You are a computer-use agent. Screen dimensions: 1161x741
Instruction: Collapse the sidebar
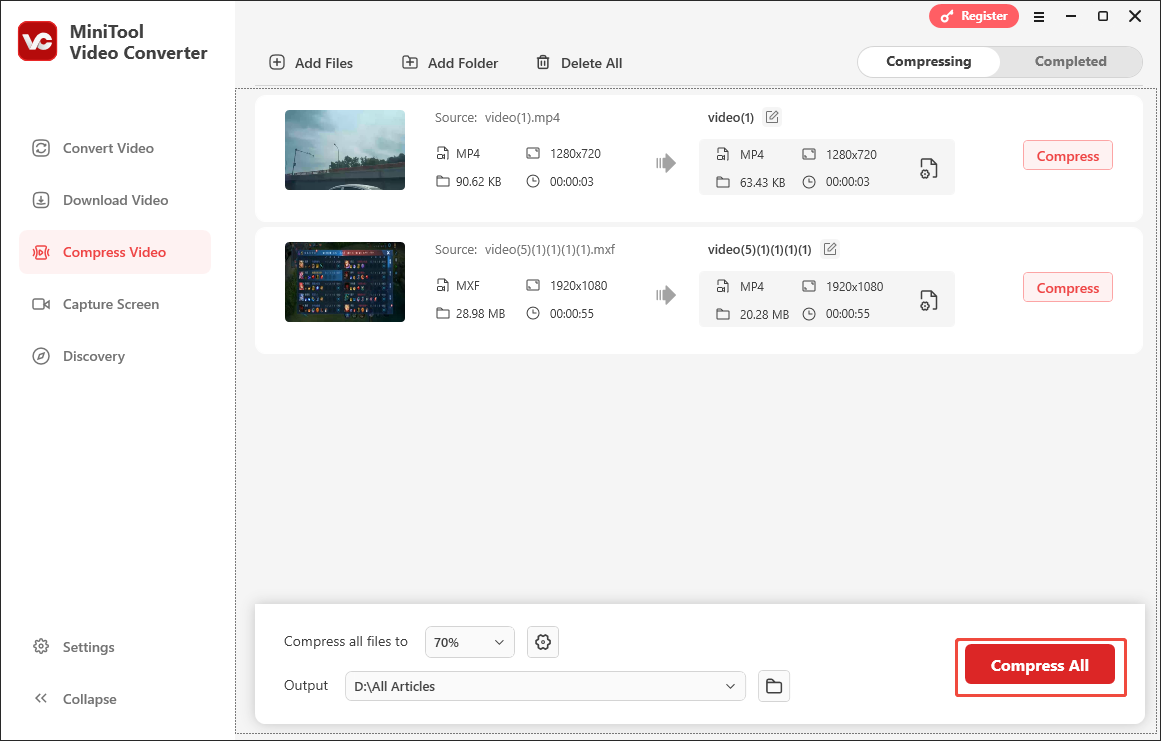click(x=76, y=699)
